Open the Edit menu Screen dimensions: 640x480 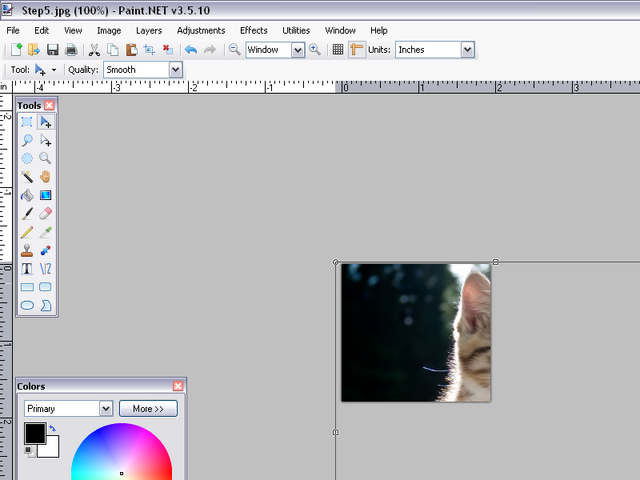coord(42,31)
